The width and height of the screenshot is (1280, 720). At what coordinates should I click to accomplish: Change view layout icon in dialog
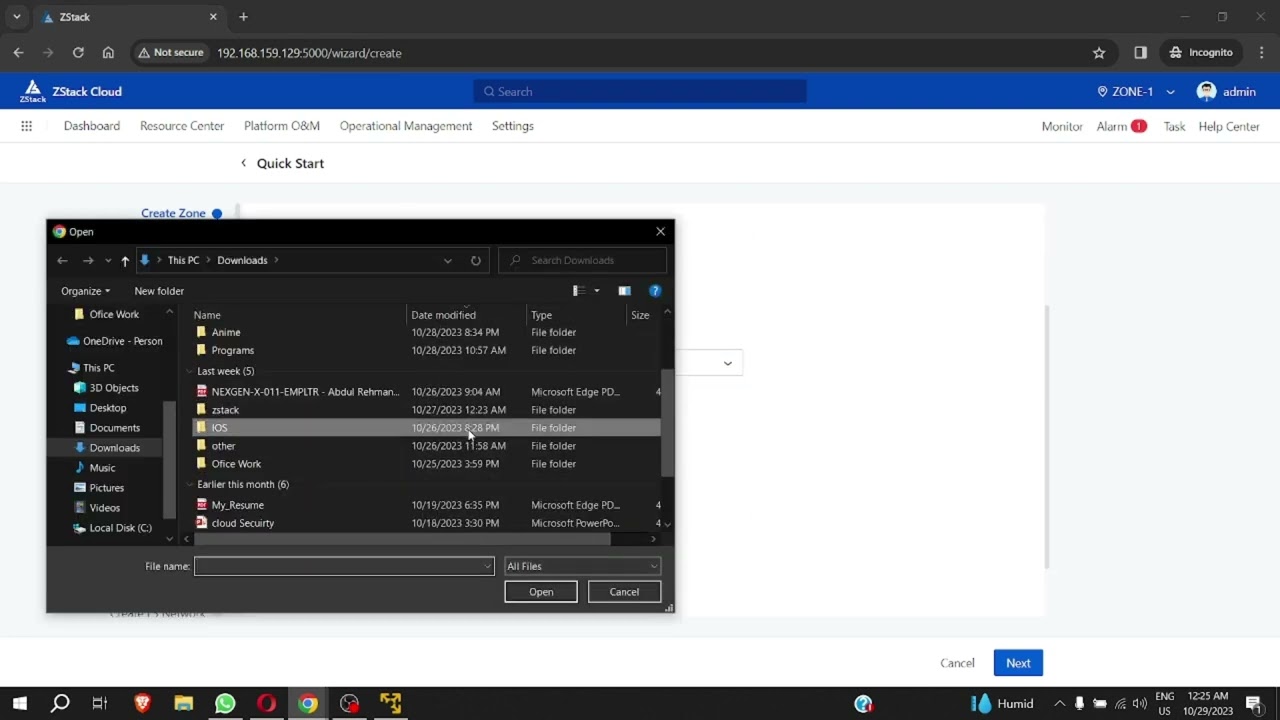click(578, 291)
